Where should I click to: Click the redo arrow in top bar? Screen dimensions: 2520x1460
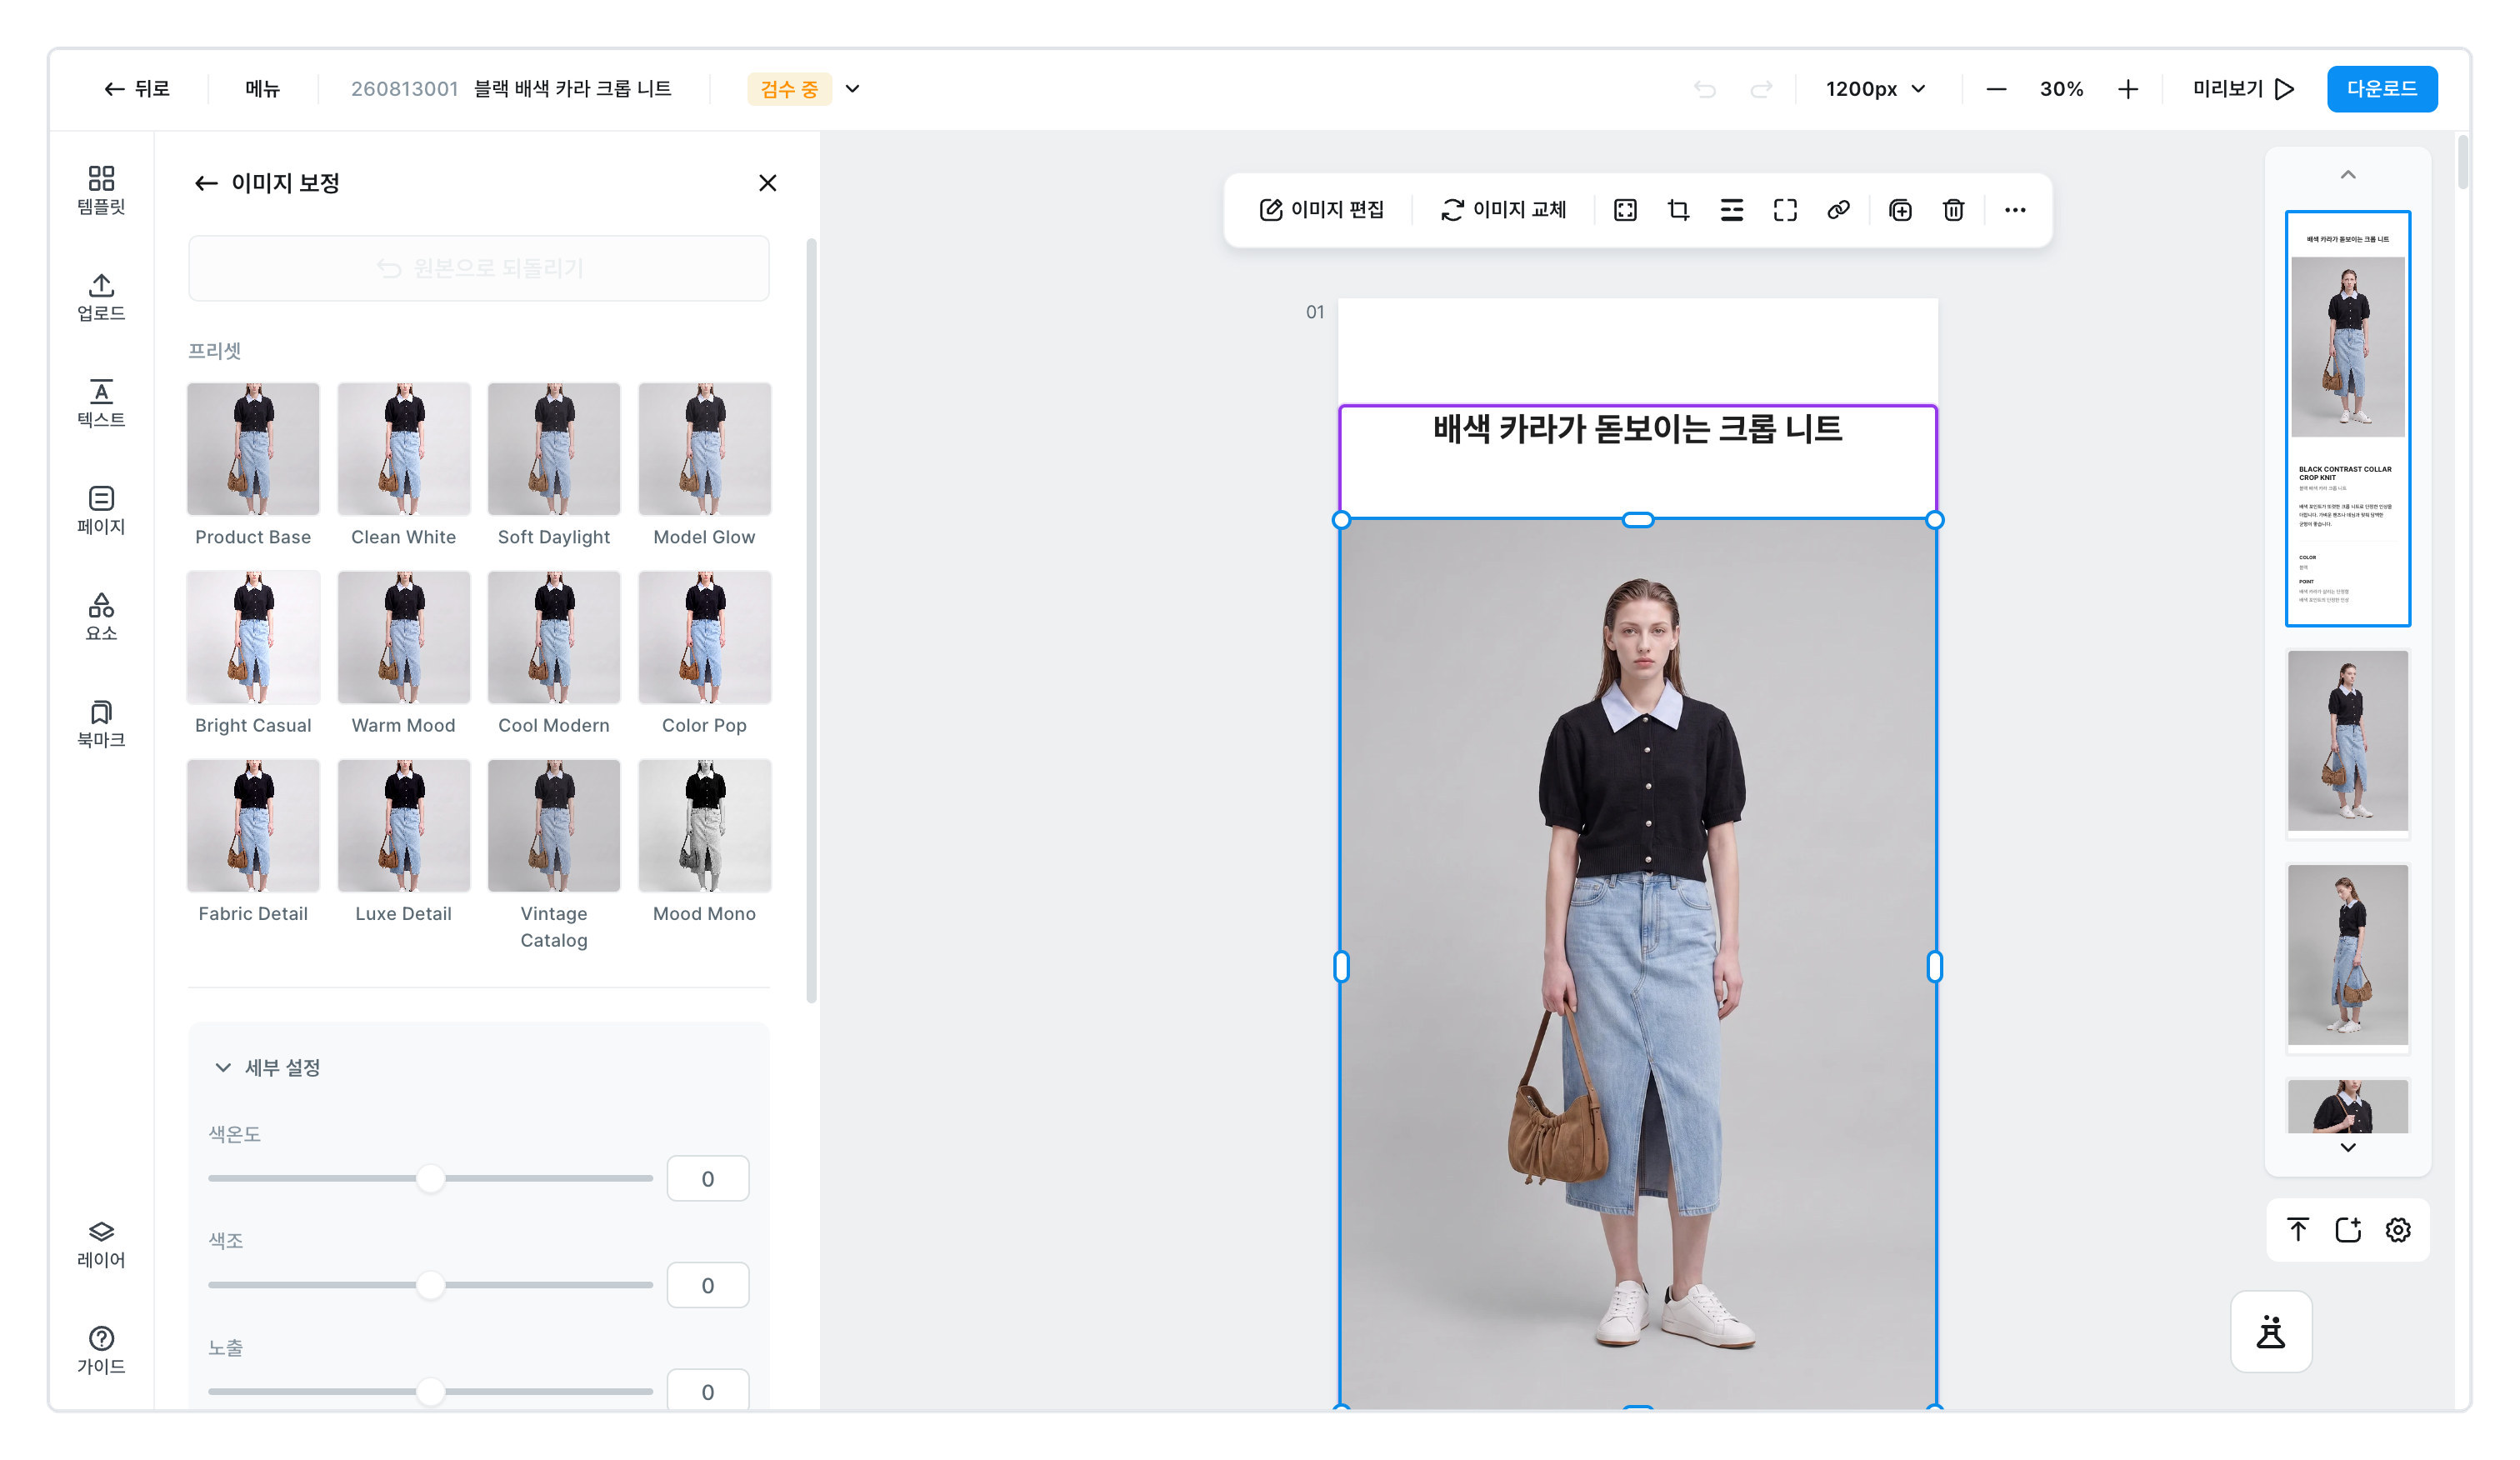(1761, 89)
